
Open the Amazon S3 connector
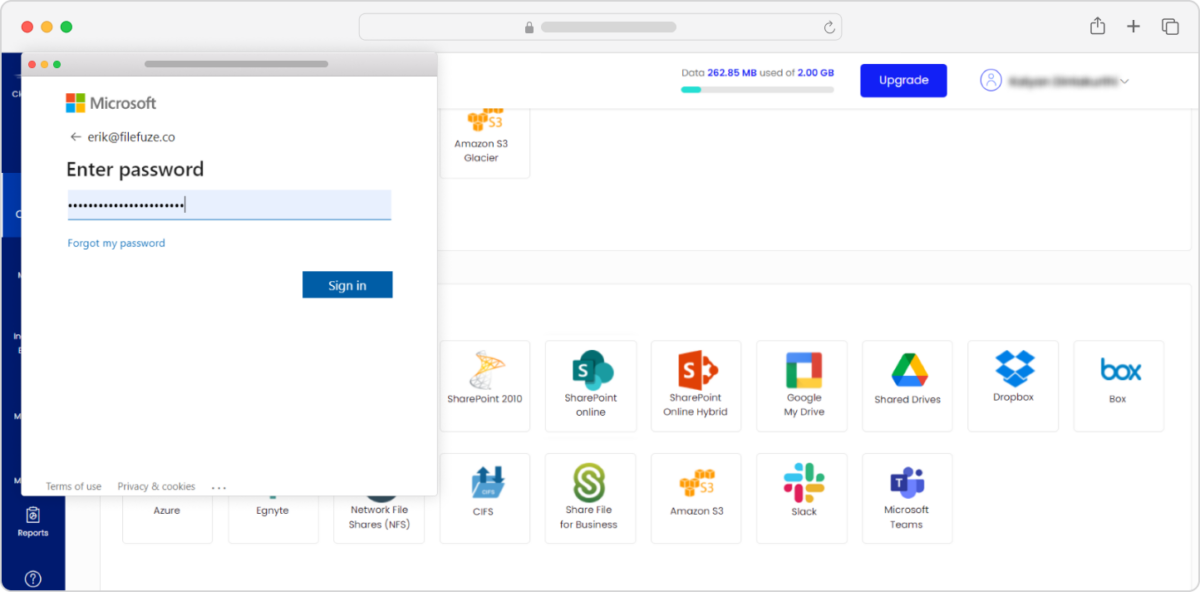pyautogui.click(x=695, y=497)
